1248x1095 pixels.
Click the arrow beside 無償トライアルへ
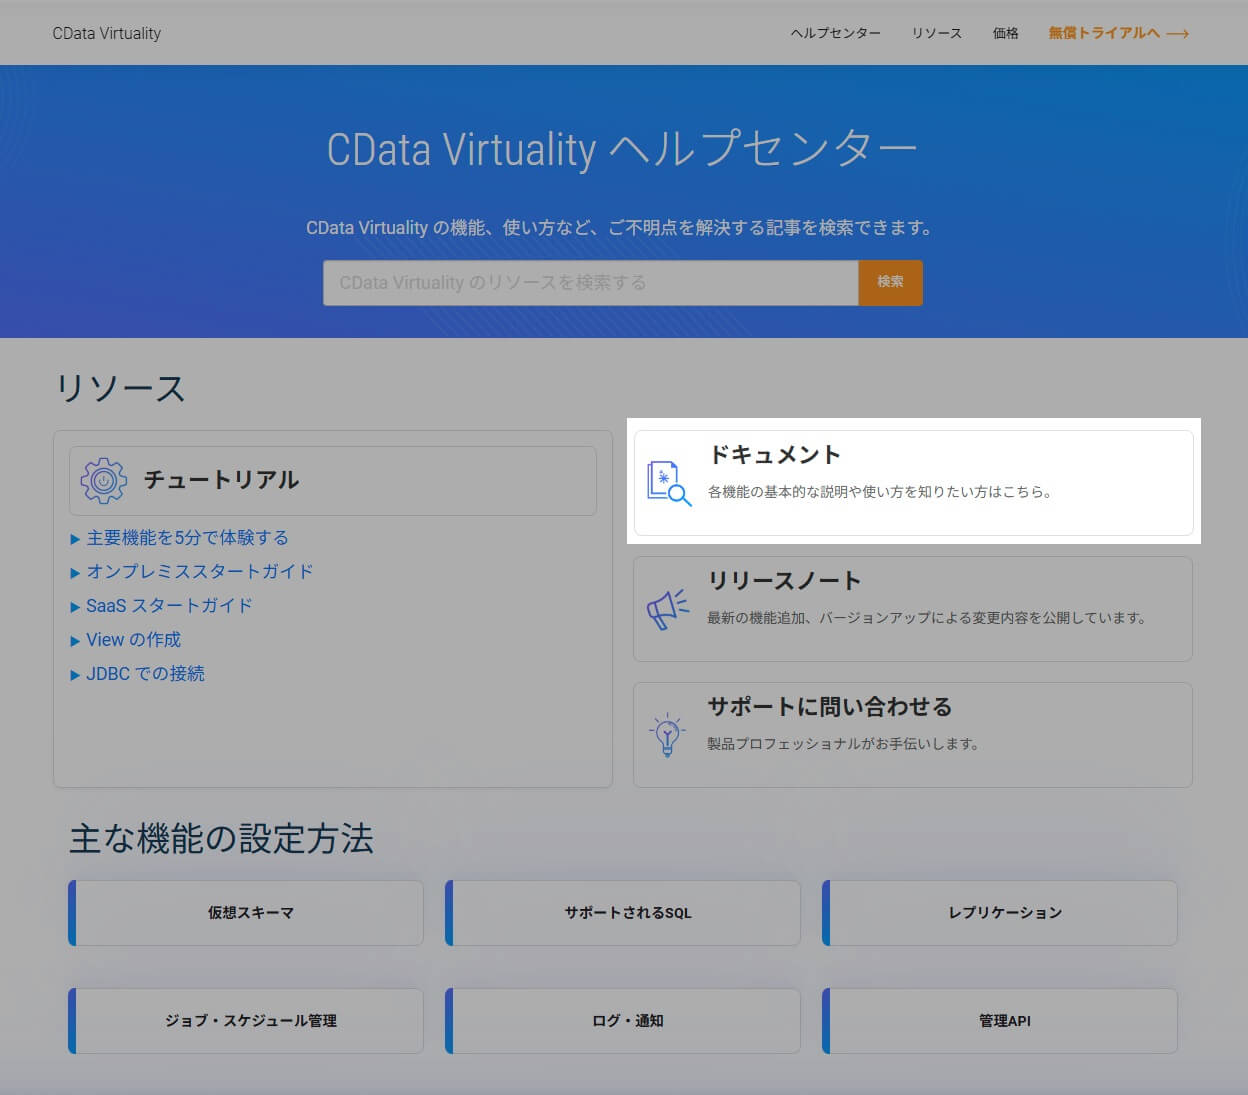click(1178, 34)
